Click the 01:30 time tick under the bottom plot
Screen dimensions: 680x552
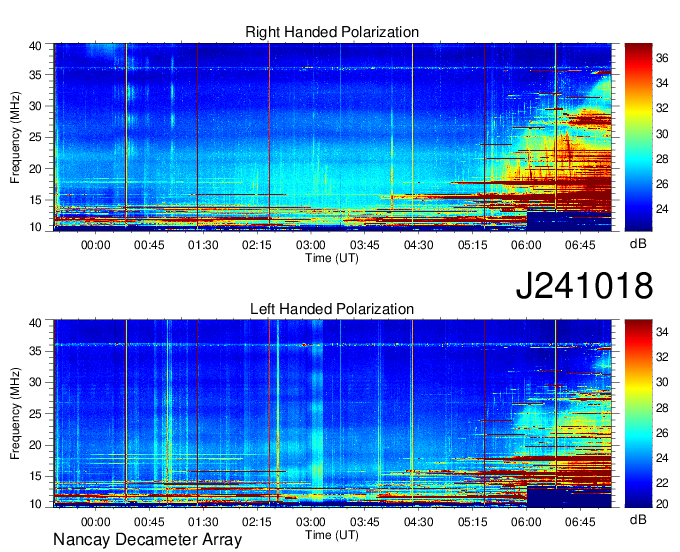pos(203,522)
